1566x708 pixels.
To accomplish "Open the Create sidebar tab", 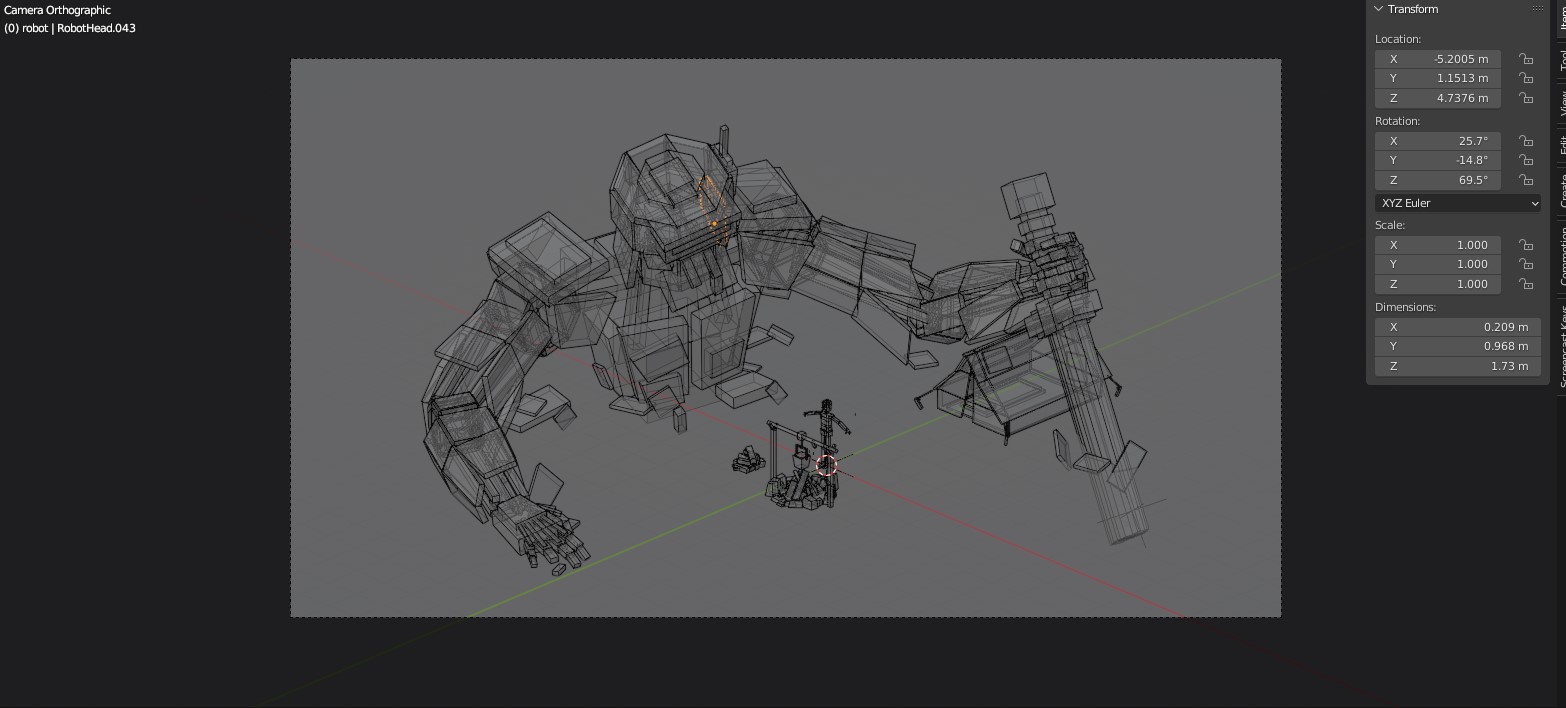I will (x=1559, y=190).
